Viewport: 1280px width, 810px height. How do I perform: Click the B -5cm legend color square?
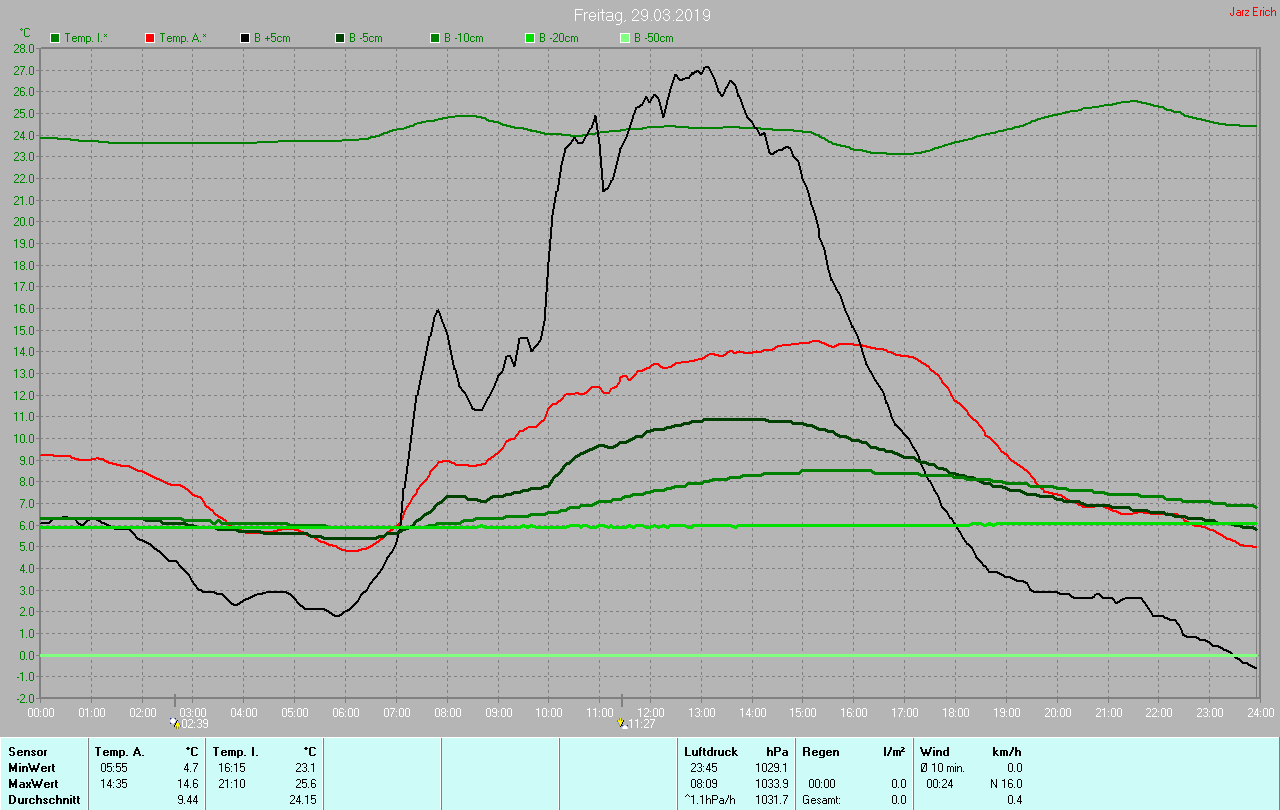339,38
